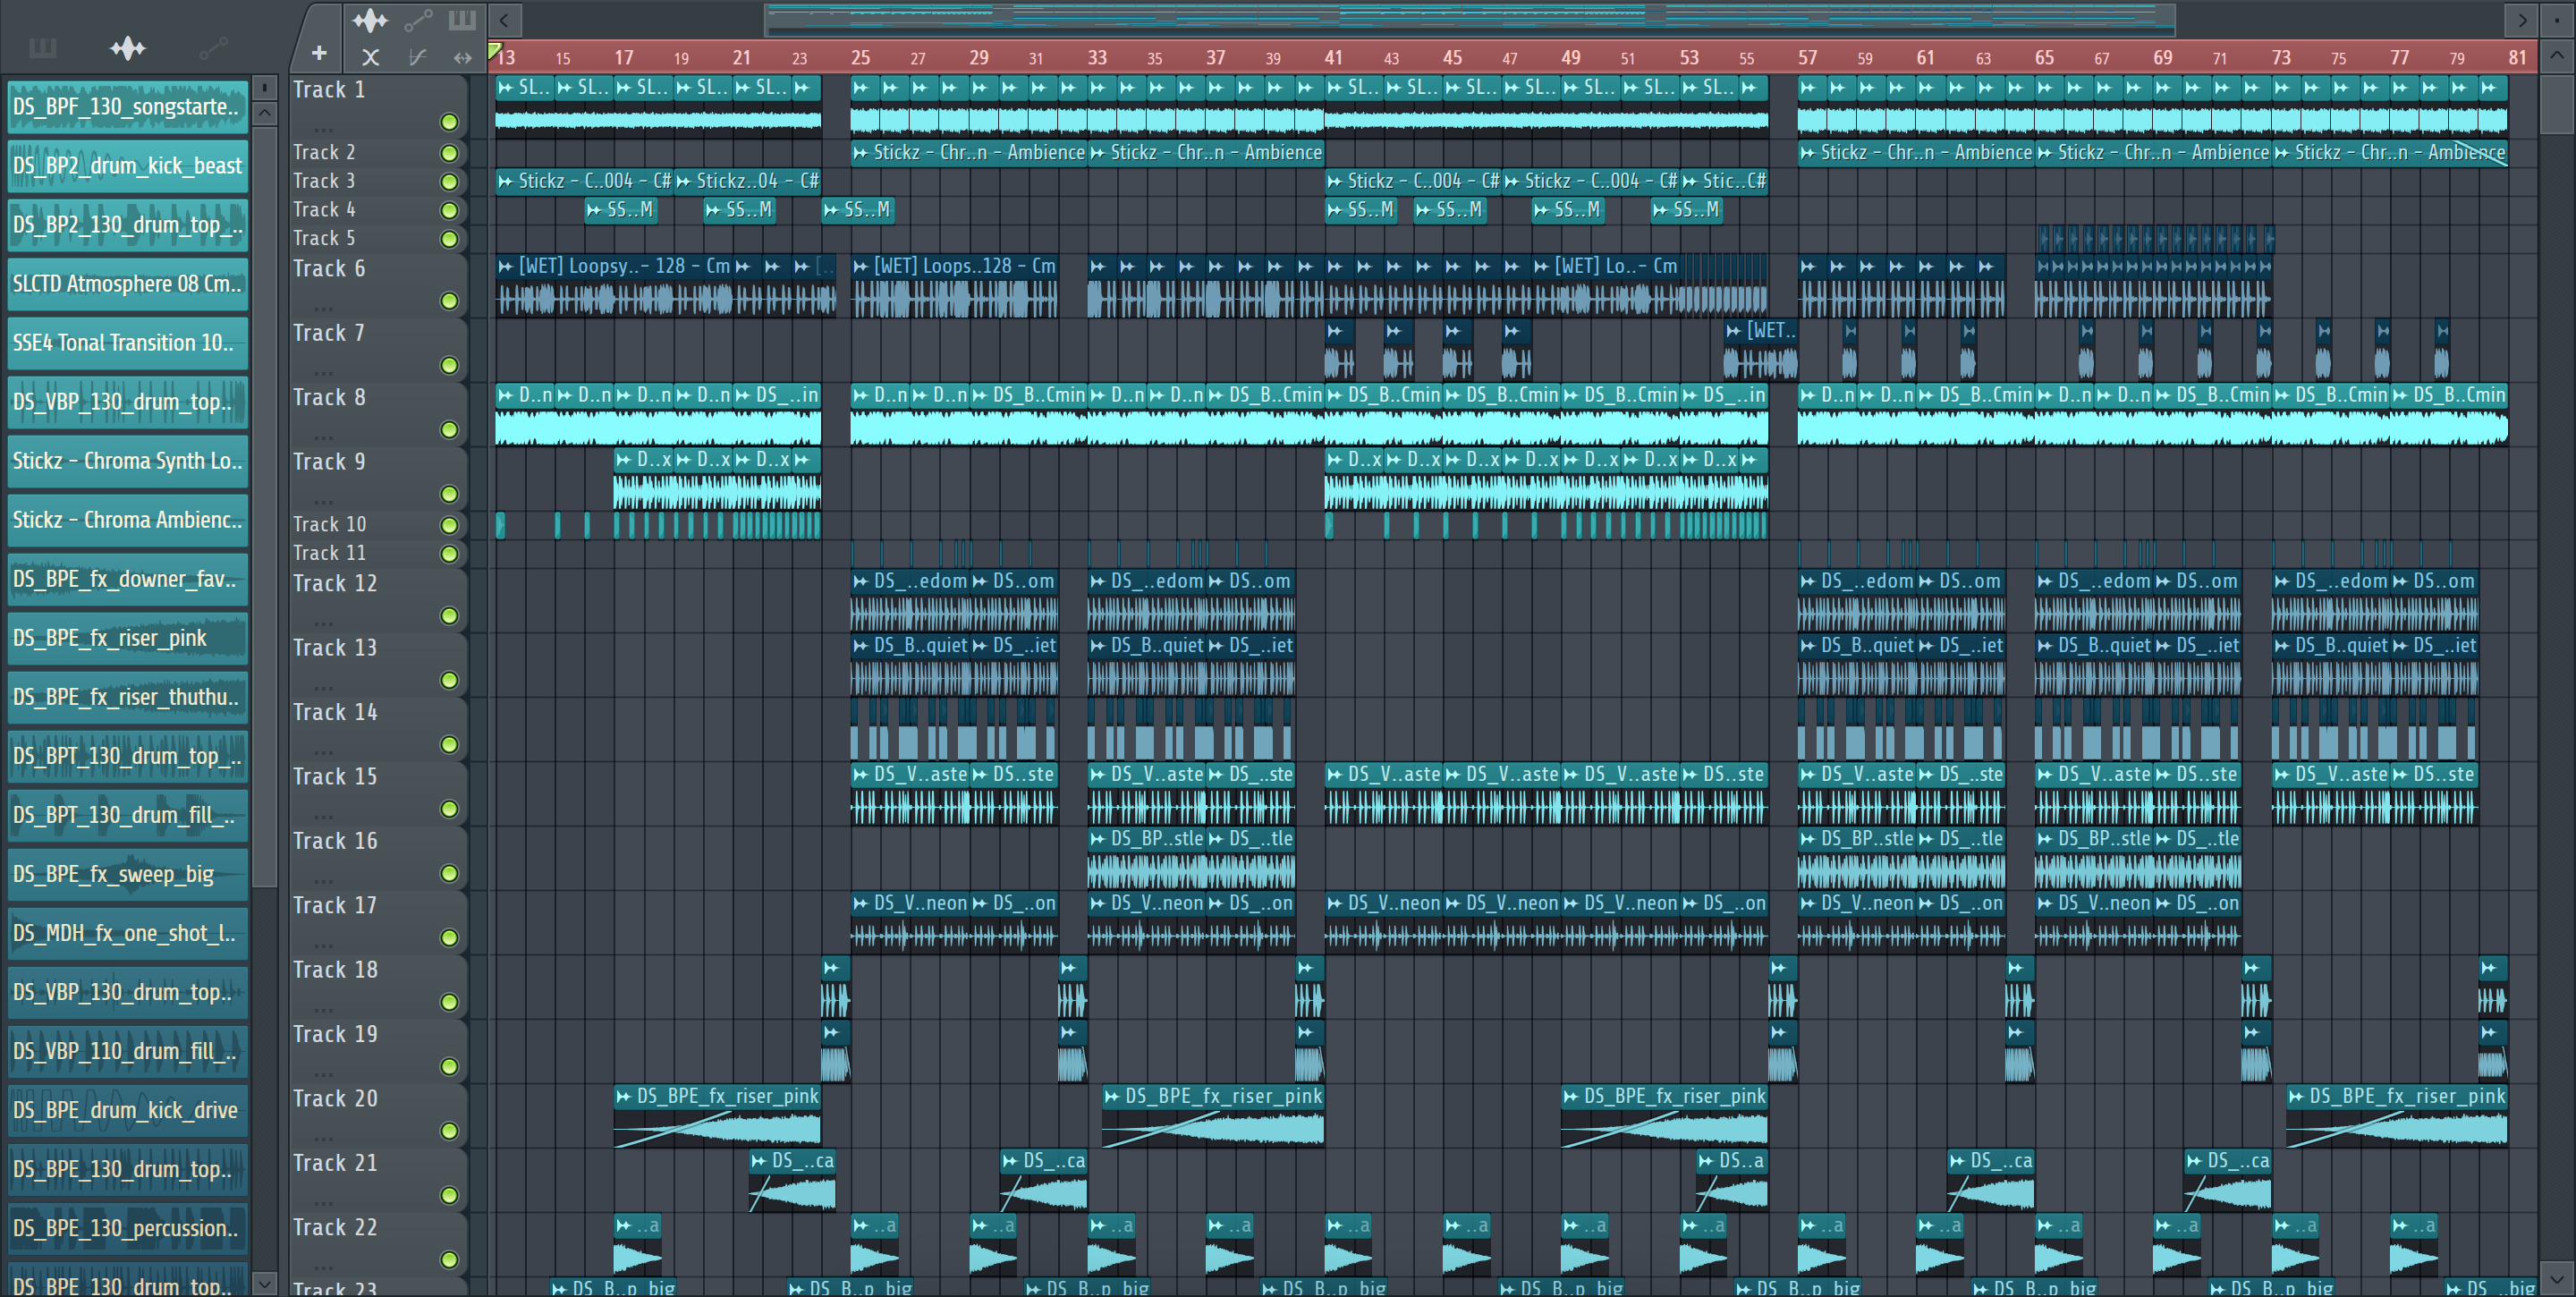Jump to bar 57 on the timeline ruler
The width and height of the screenshot is (2576, 1297).
1808,57
